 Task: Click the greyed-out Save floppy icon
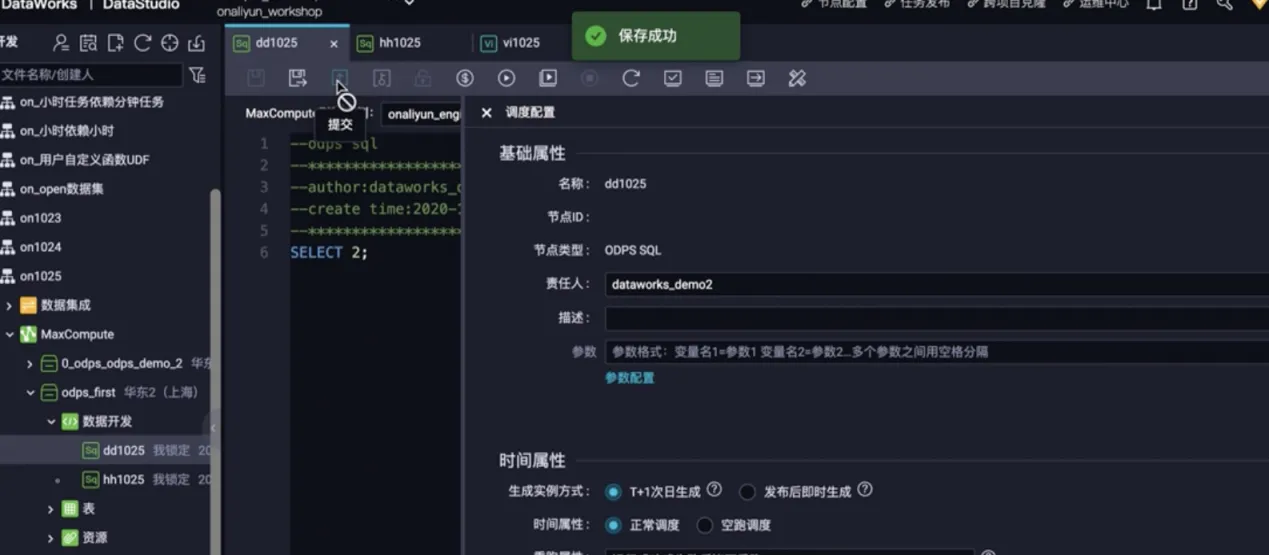pyautogui.click(x=256, y=78)
